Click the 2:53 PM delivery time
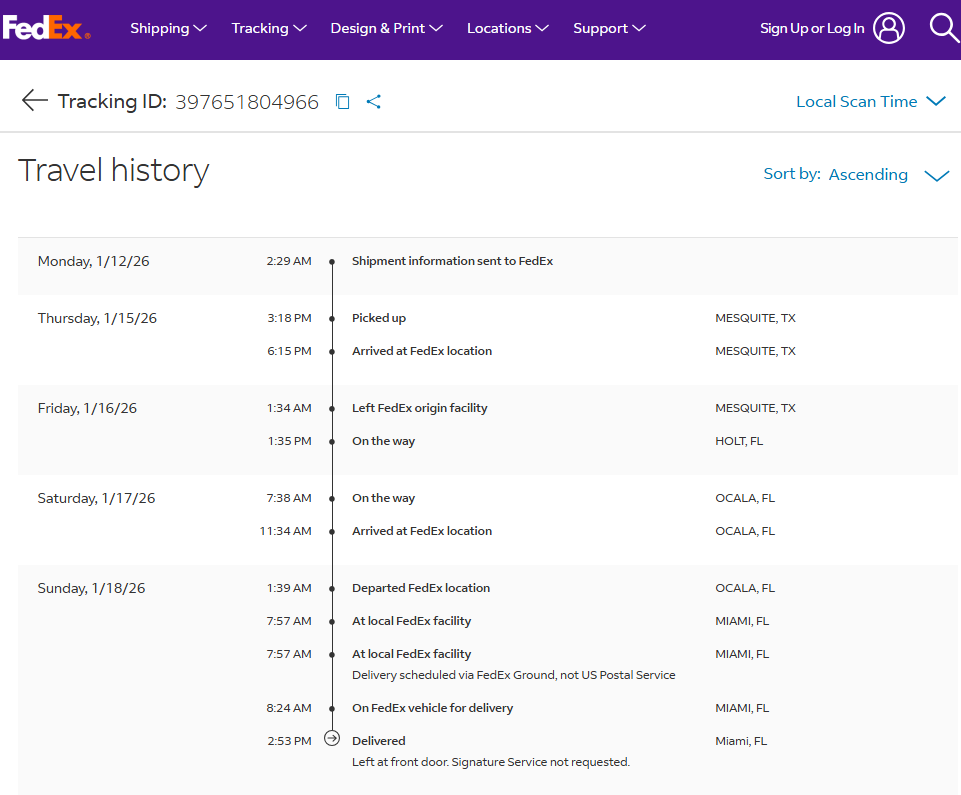This screenshot has height=795, width=961. [x=289, y=741]
